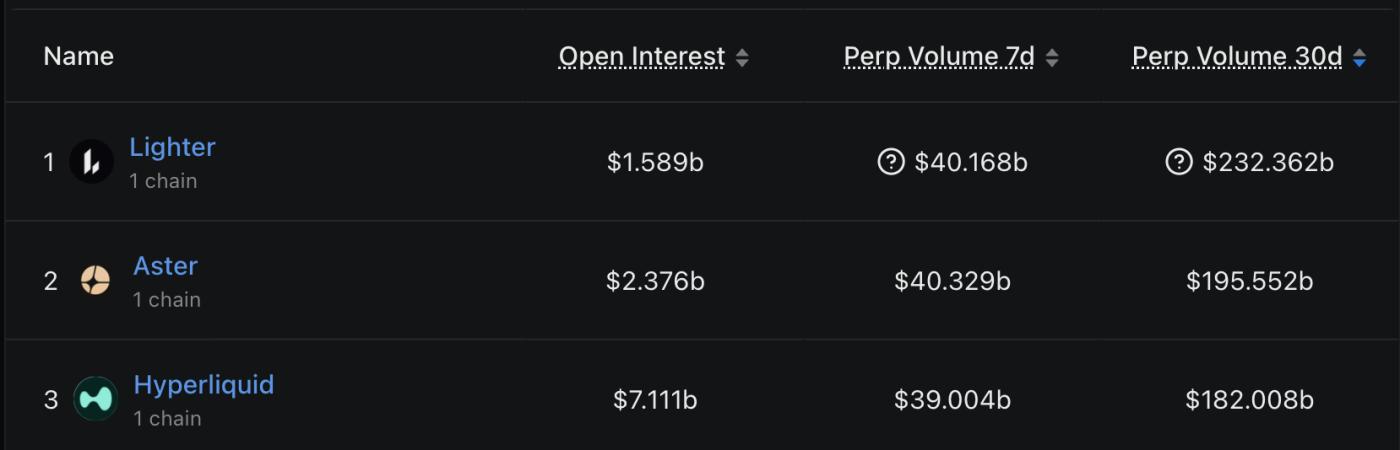Sort table by Open Interest header
The image size is (1400, 450).
click(x=641, y=57)
